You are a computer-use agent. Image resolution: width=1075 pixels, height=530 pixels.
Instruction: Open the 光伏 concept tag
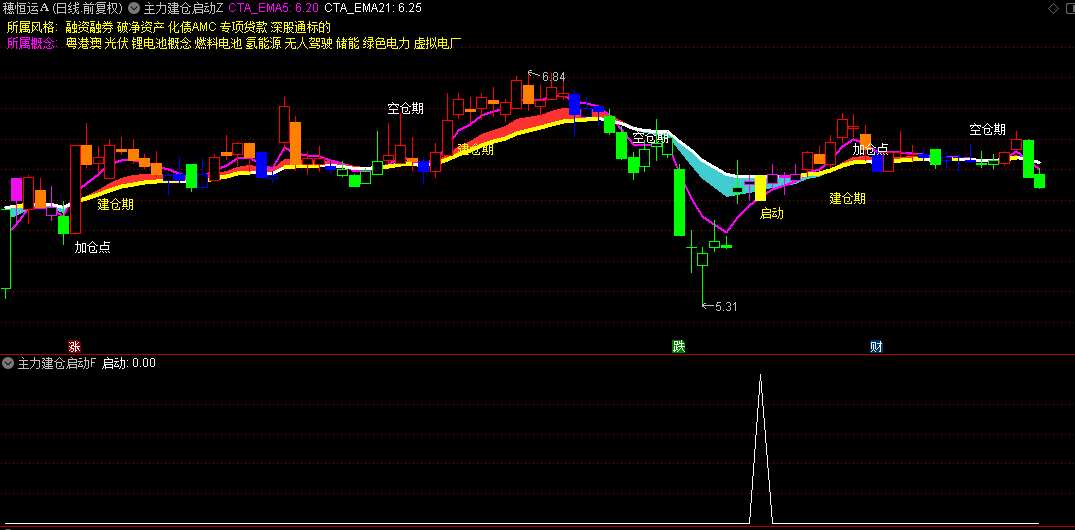[116, 45]
